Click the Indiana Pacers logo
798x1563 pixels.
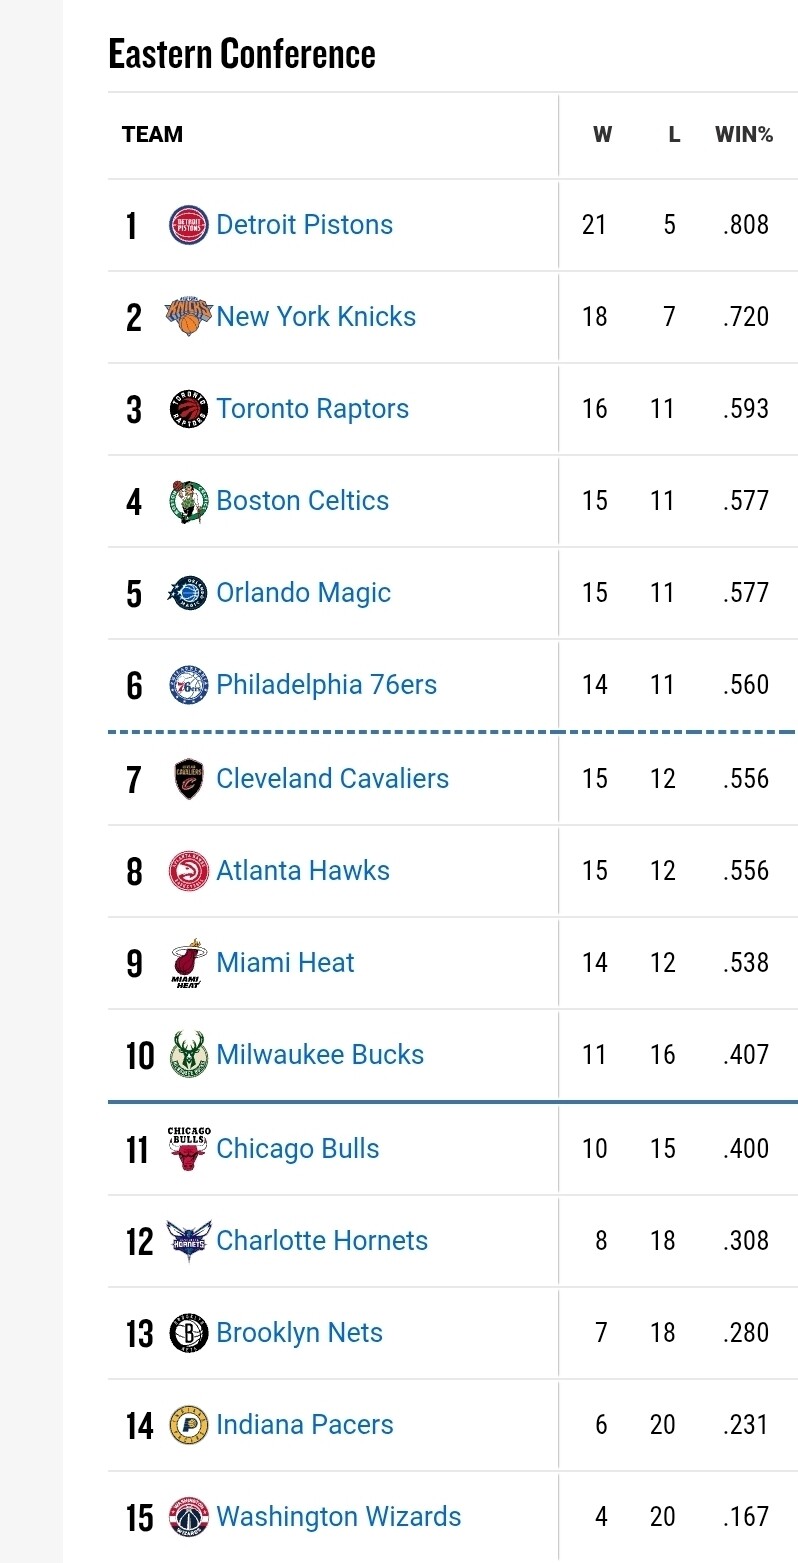(188, 1425)
